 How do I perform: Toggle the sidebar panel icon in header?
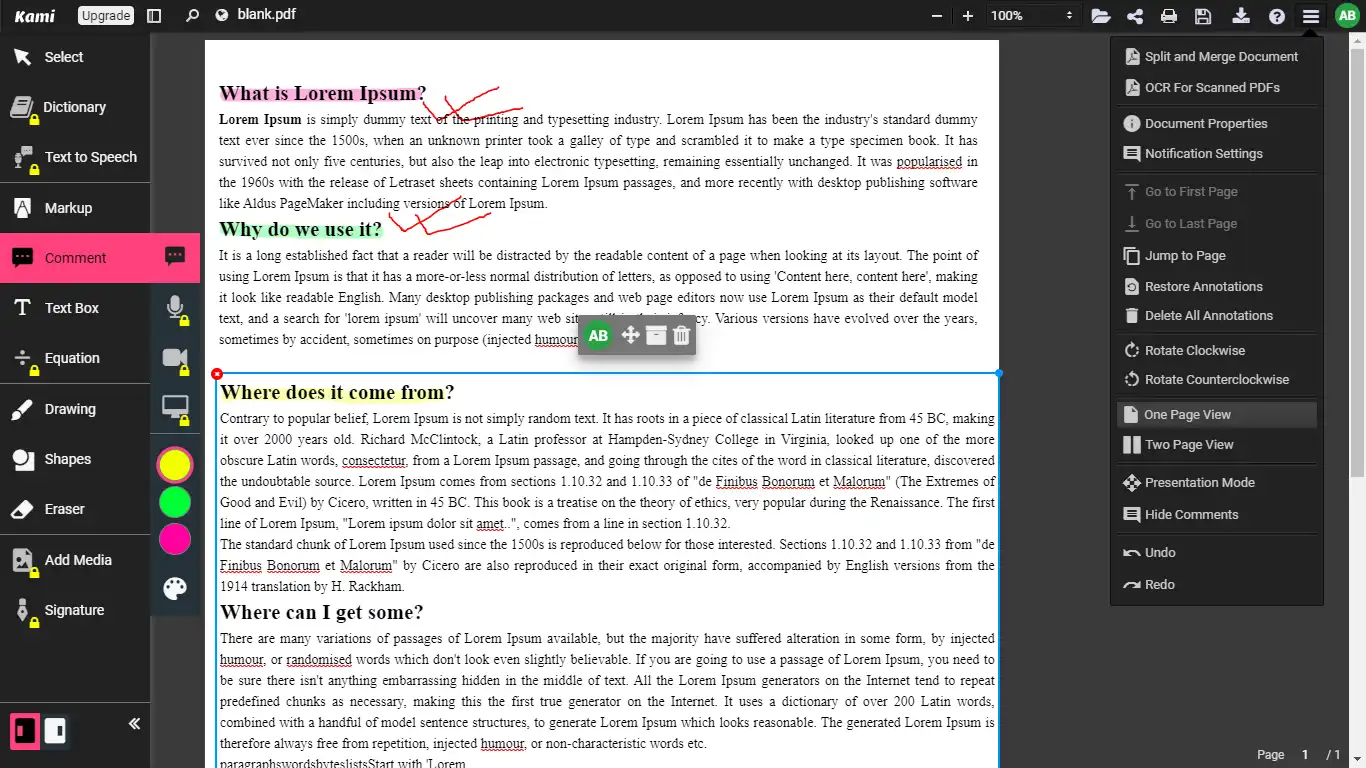153,16
